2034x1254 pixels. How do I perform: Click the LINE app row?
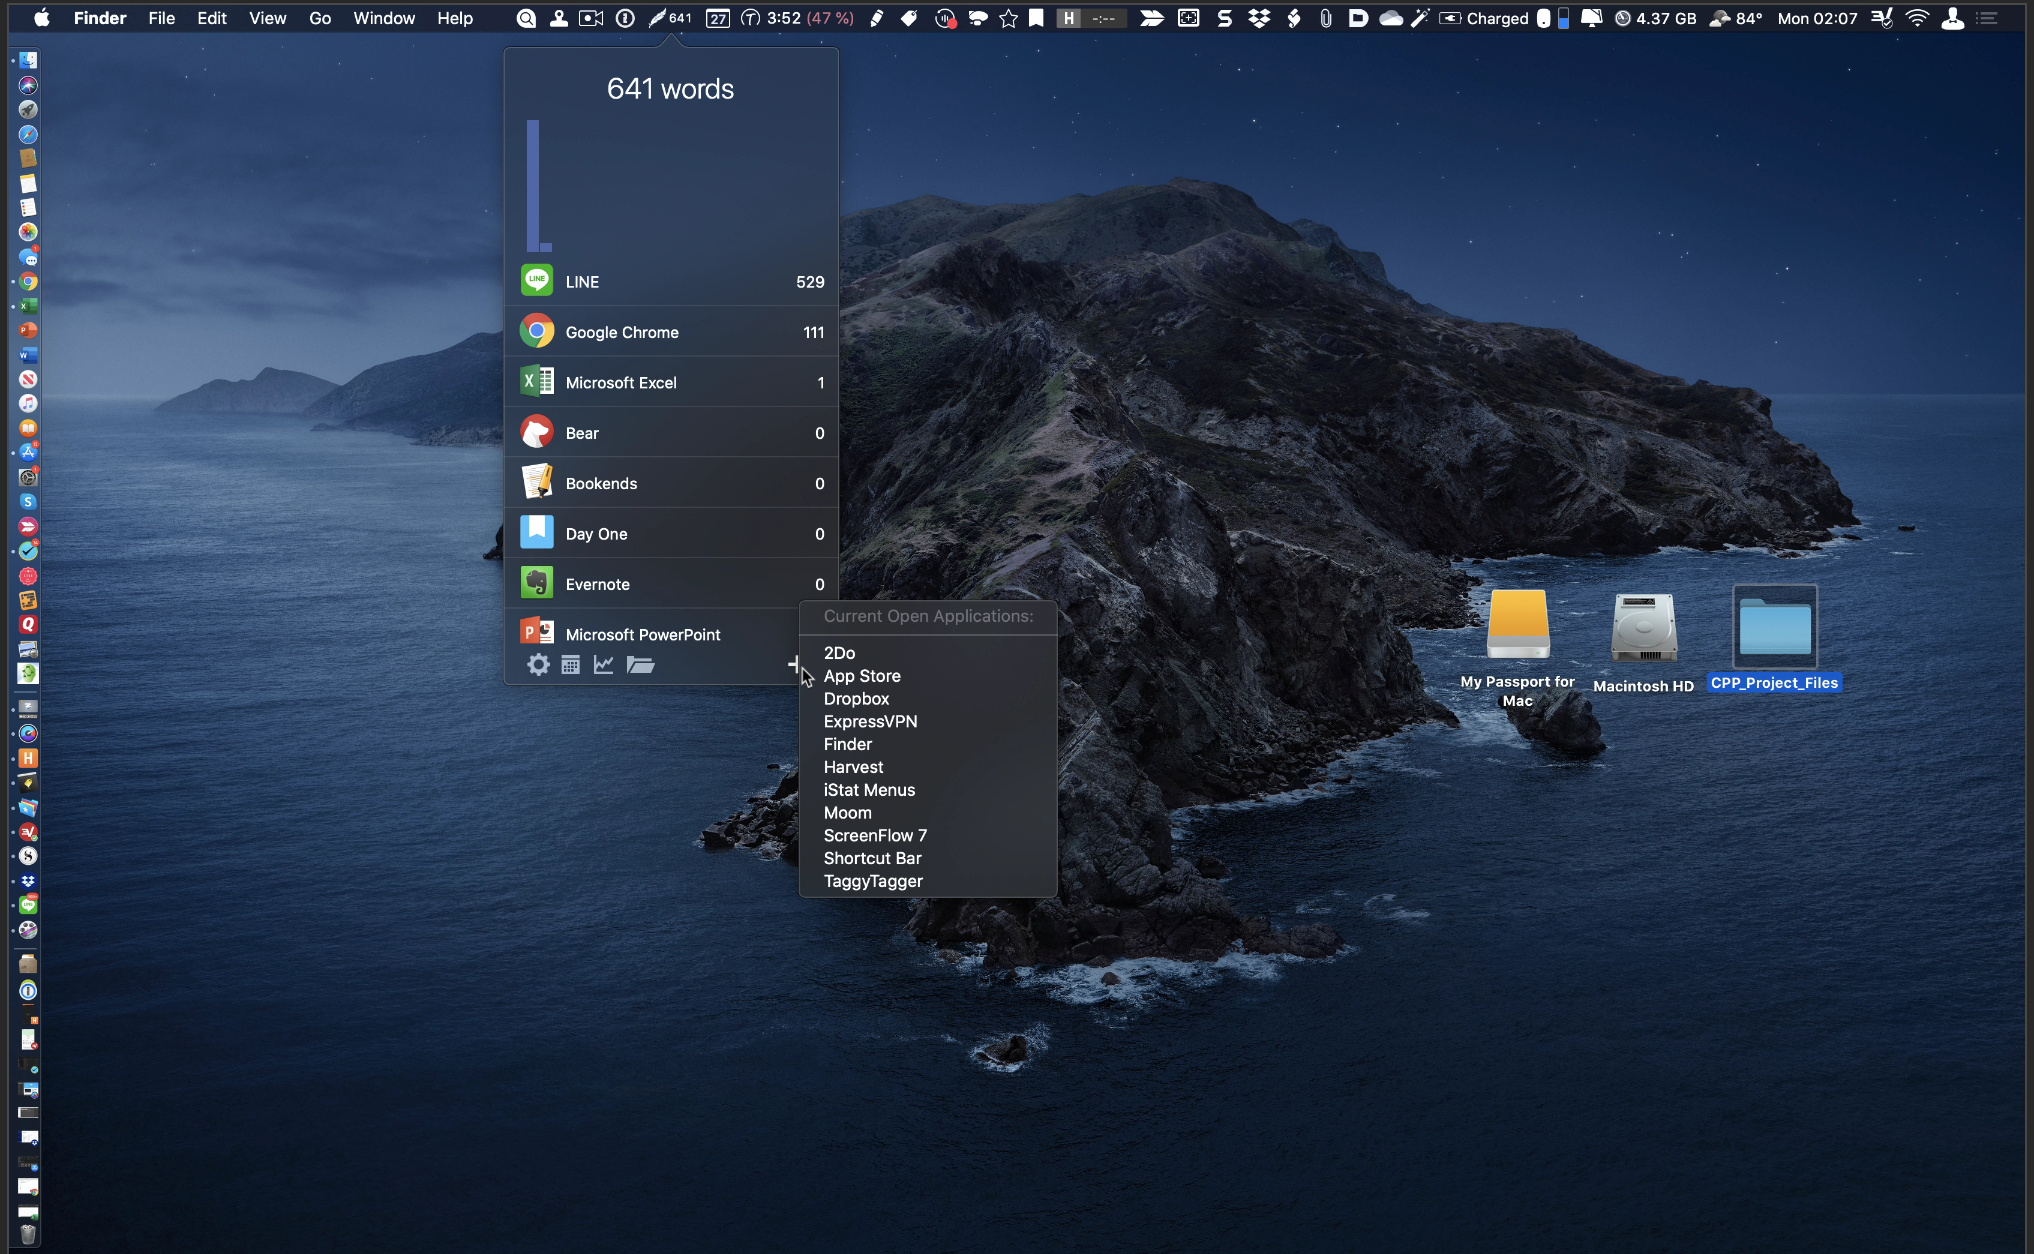tap(671, 281)
